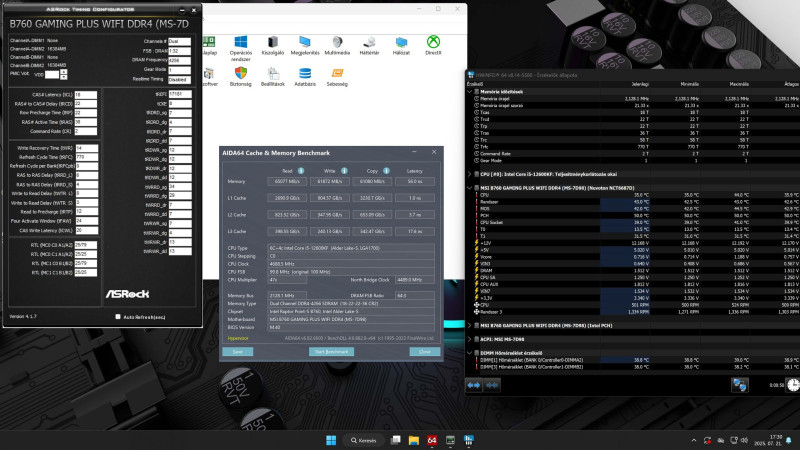This screenshot has width=800, height=450.
Task: Click volume icon in system tray
Action: pos(744,440)
